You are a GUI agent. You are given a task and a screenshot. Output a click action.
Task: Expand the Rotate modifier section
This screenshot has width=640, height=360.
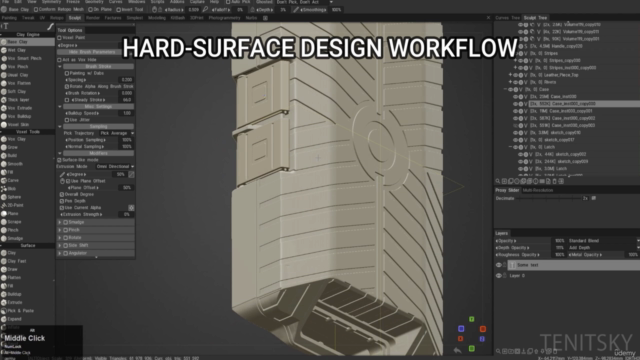(60, 238)
